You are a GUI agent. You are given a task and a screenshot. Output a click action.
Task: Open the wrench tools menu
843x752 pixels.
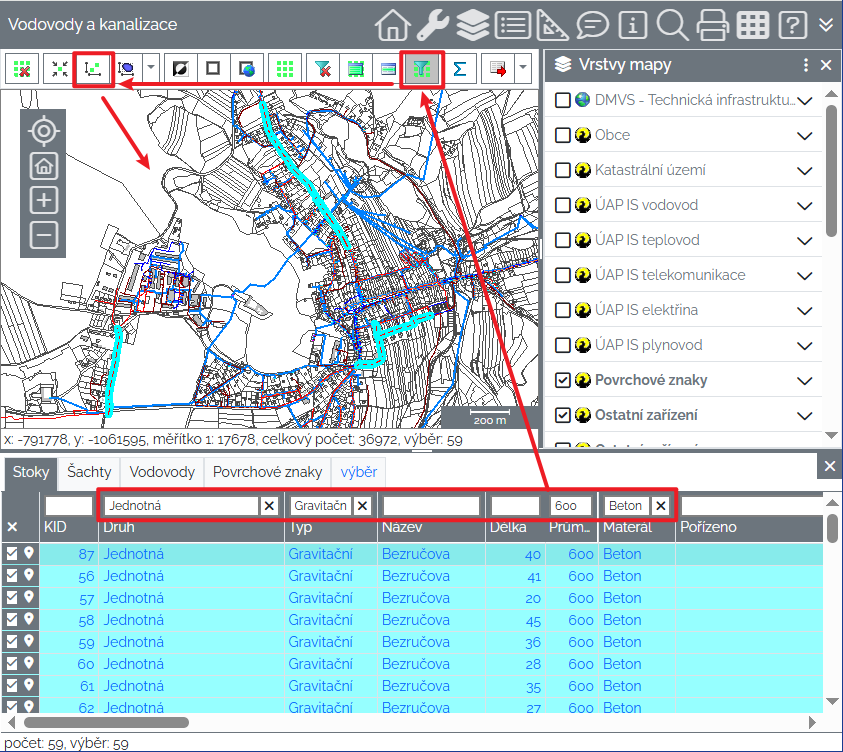click(x=432, y=24)
